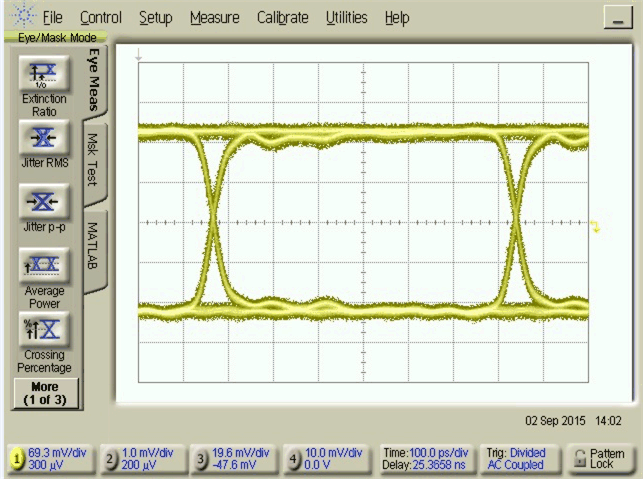Switch to the Msk Test tab

tap(94, 161)
